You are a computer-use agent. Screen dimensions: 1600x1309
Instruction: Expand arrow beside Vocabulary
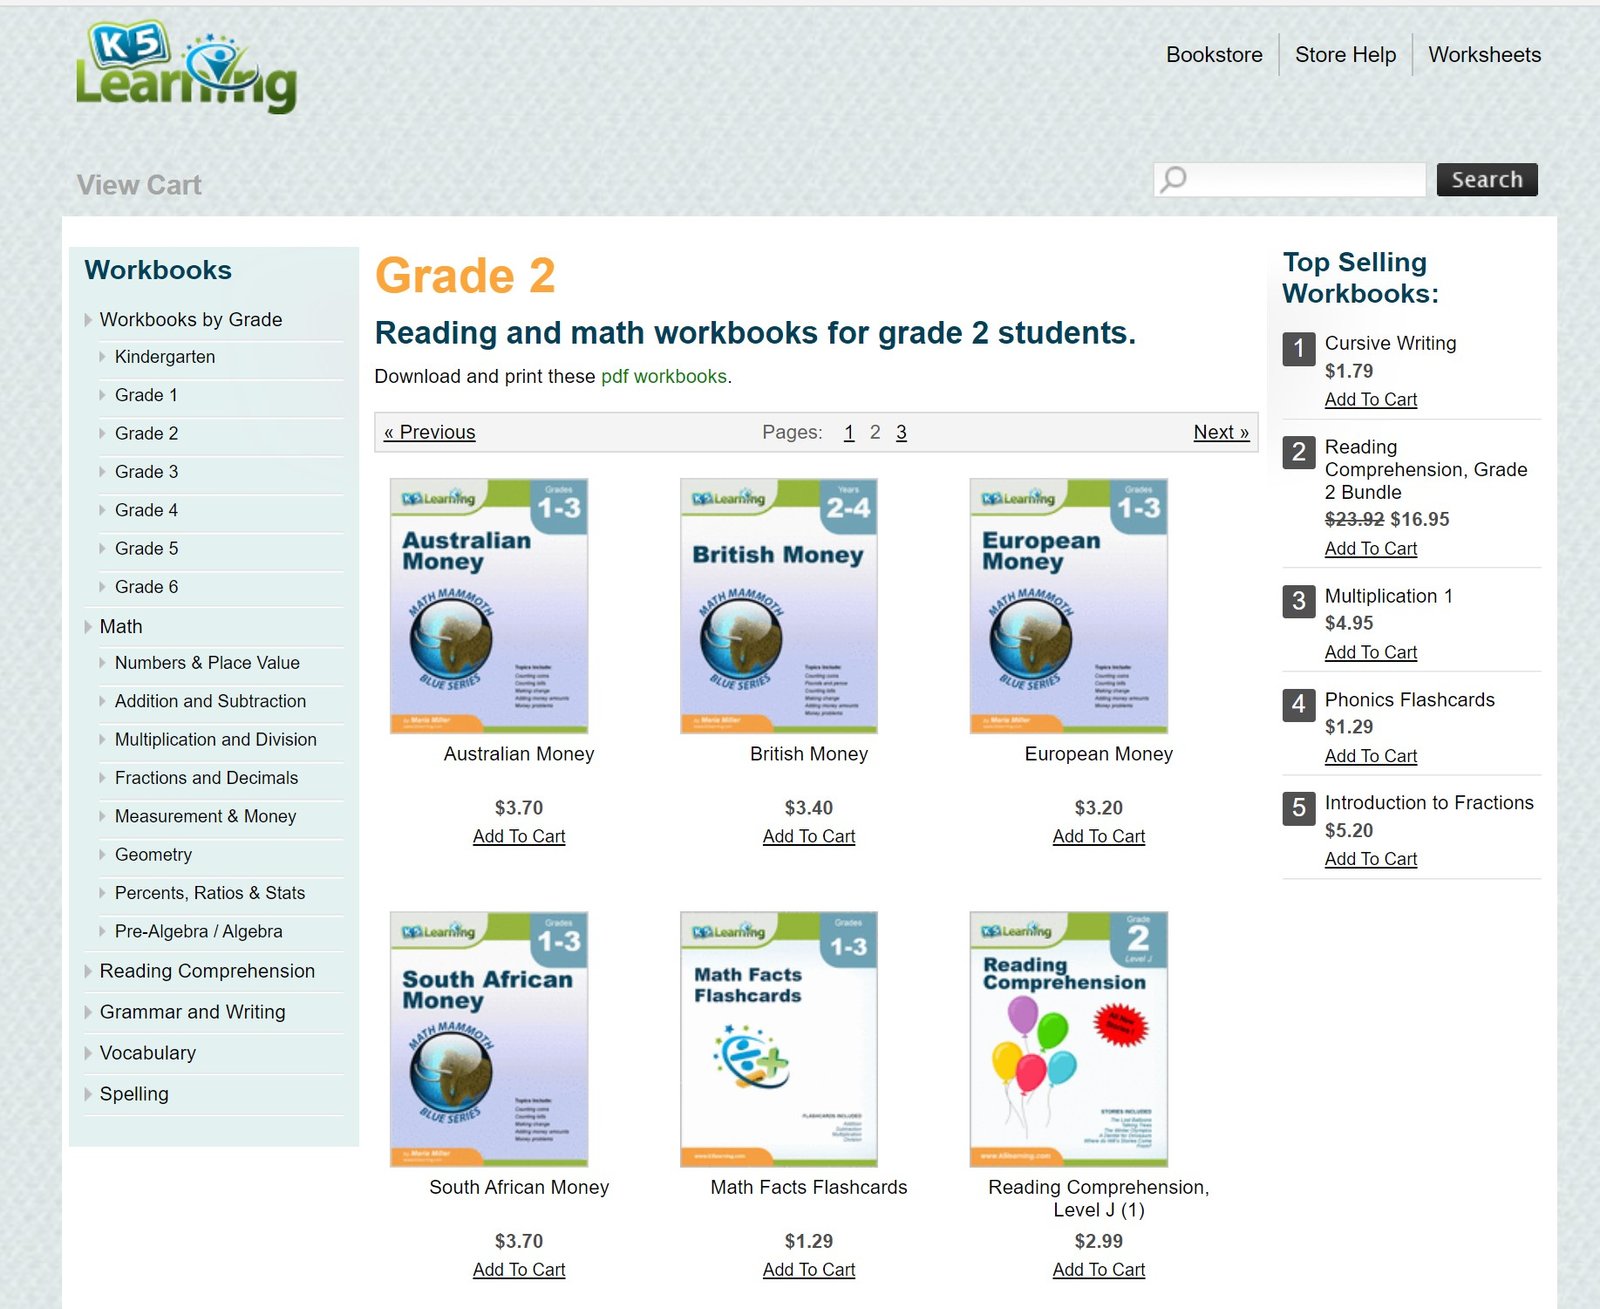(88, 1053)
